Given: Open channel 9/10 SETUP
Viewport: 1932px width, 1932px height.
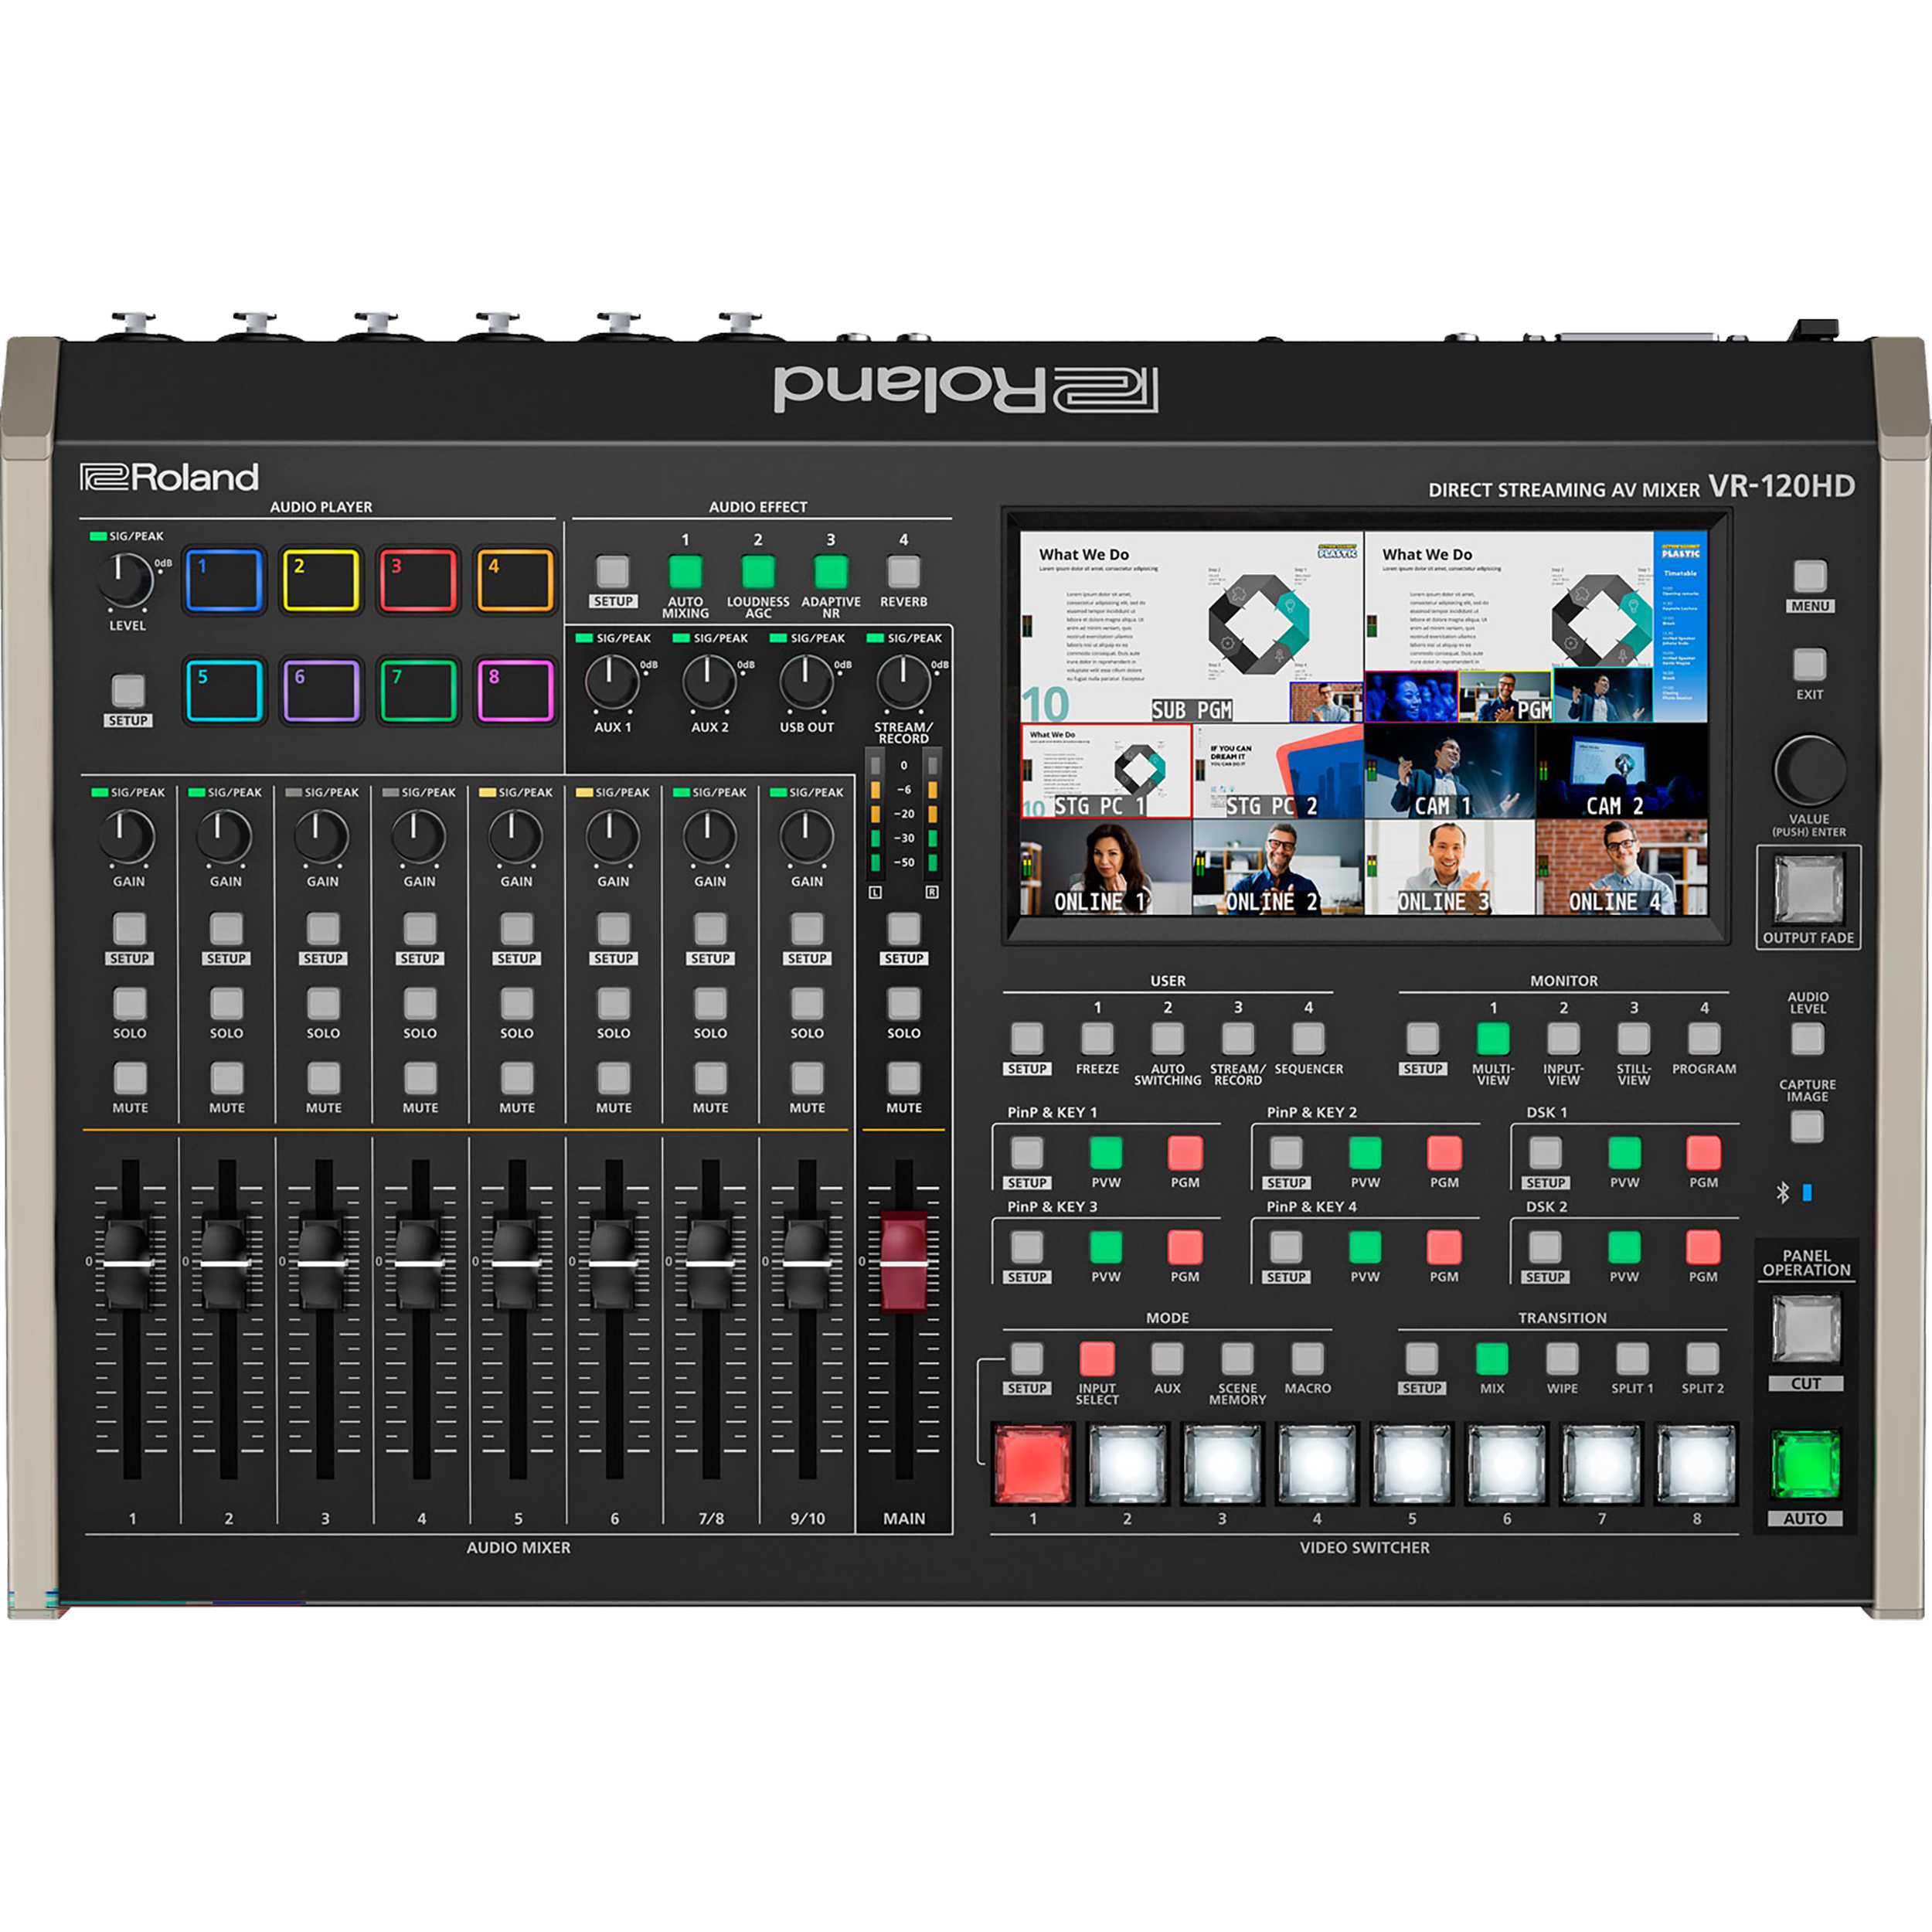Looking at the screenshot, I should click(x=807, y=929).
